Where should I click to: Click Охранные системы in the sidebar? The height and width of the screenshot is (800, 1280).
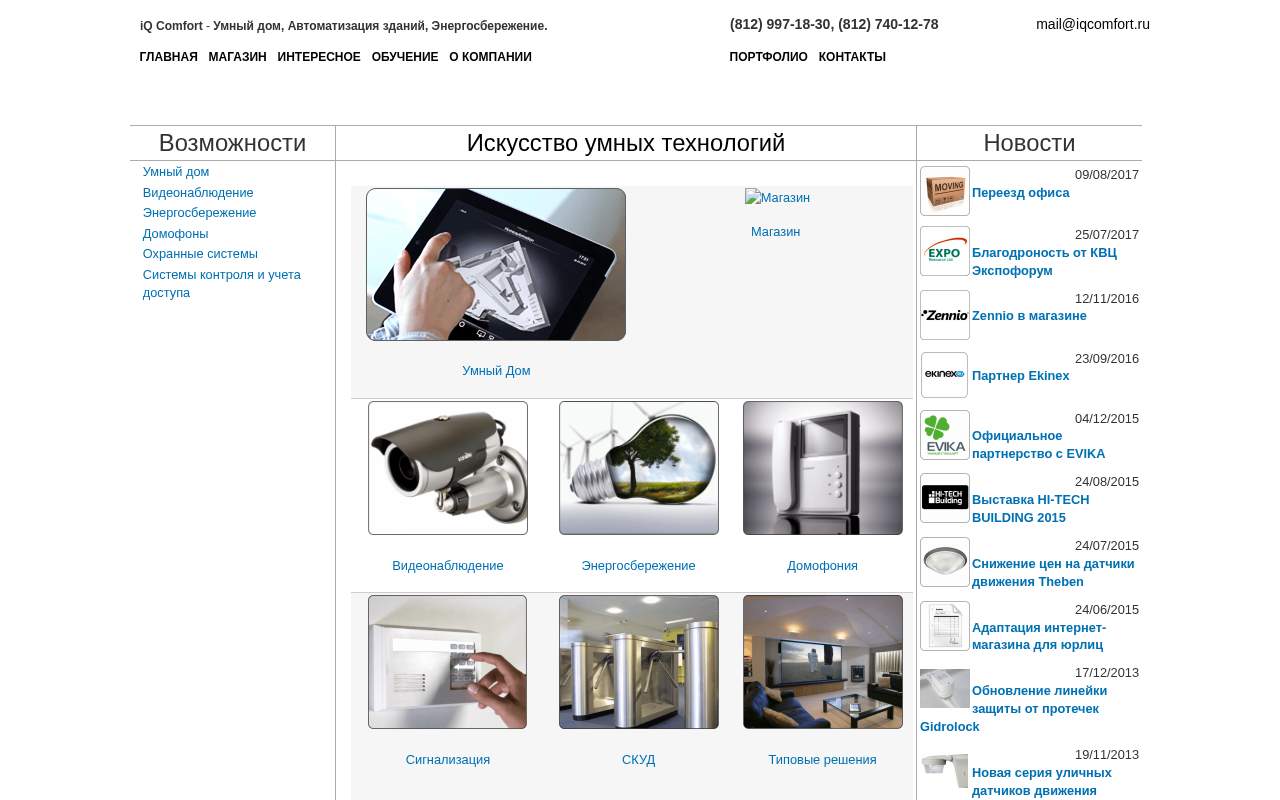point(200,254)
